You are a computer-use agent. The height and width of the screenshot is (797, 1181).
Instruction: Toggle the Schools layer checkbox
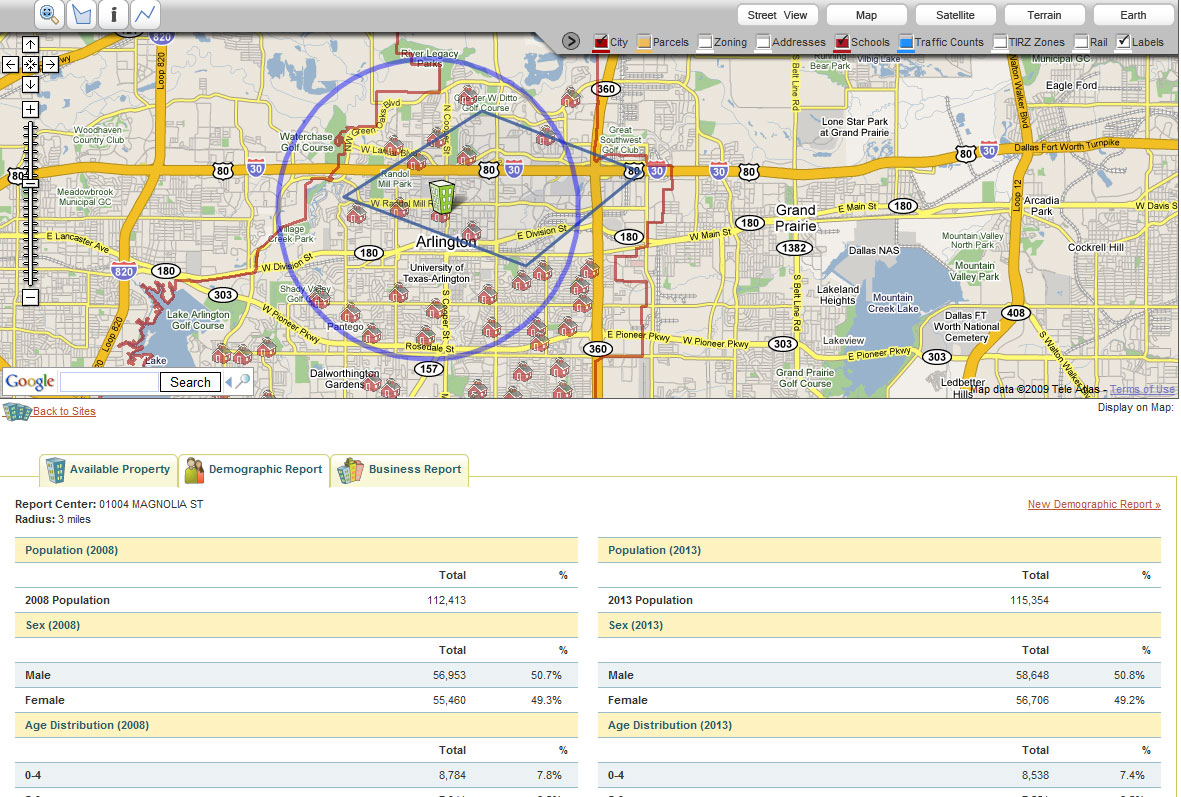pos(842,42)
